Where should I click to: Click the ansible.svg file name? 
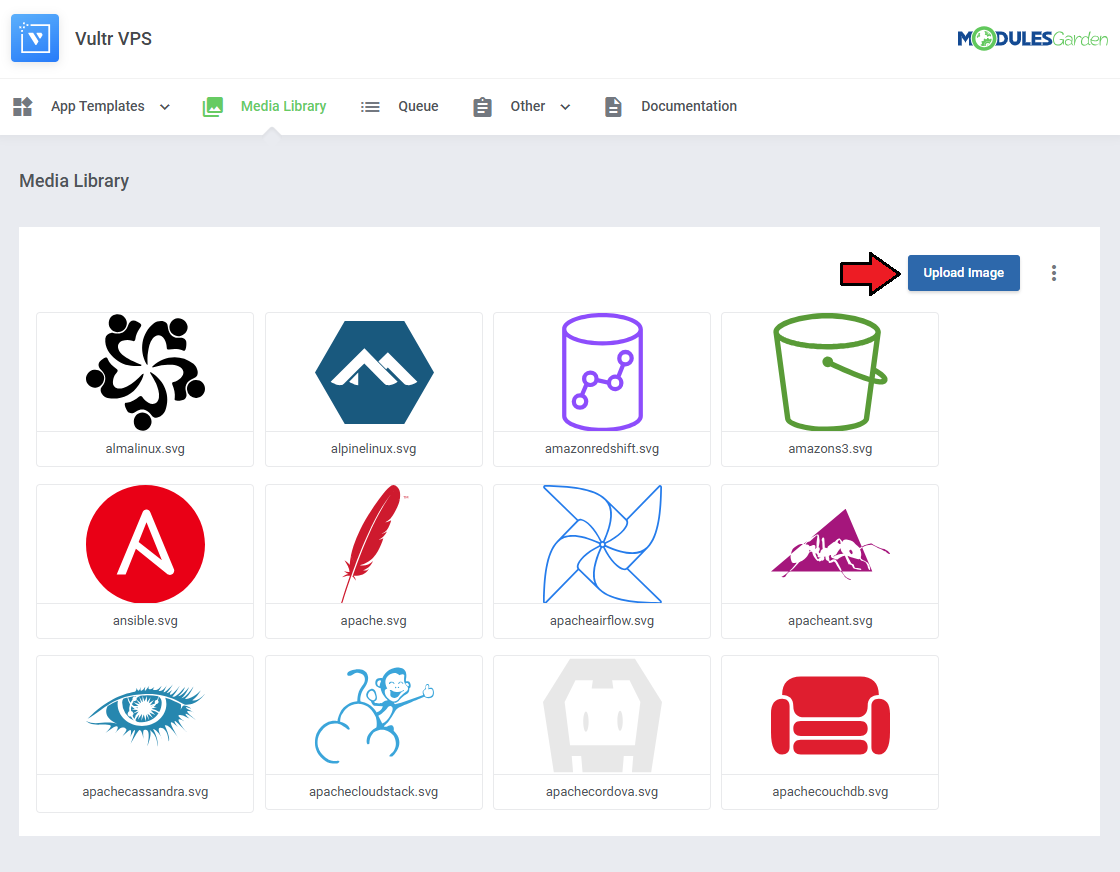(x=145, y=621)
